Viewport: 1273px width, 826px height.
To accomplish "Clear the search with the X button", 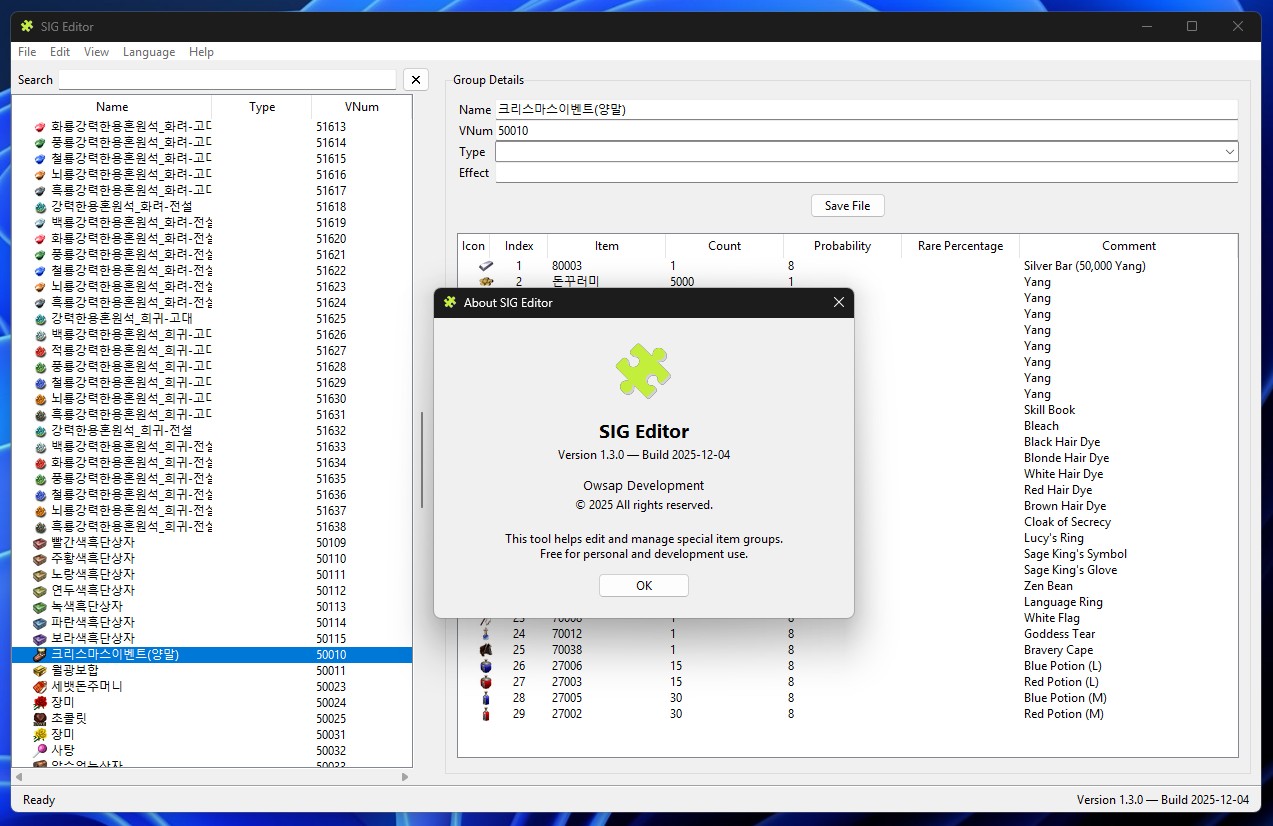I will coord(416,80).
